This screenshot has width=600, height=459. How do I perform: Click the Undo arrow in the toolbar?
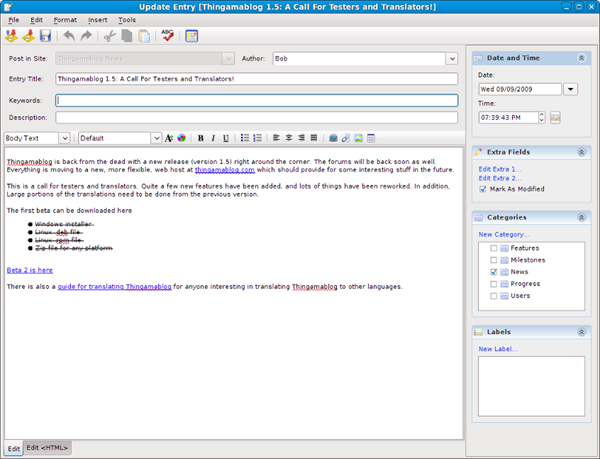[69, 36]
